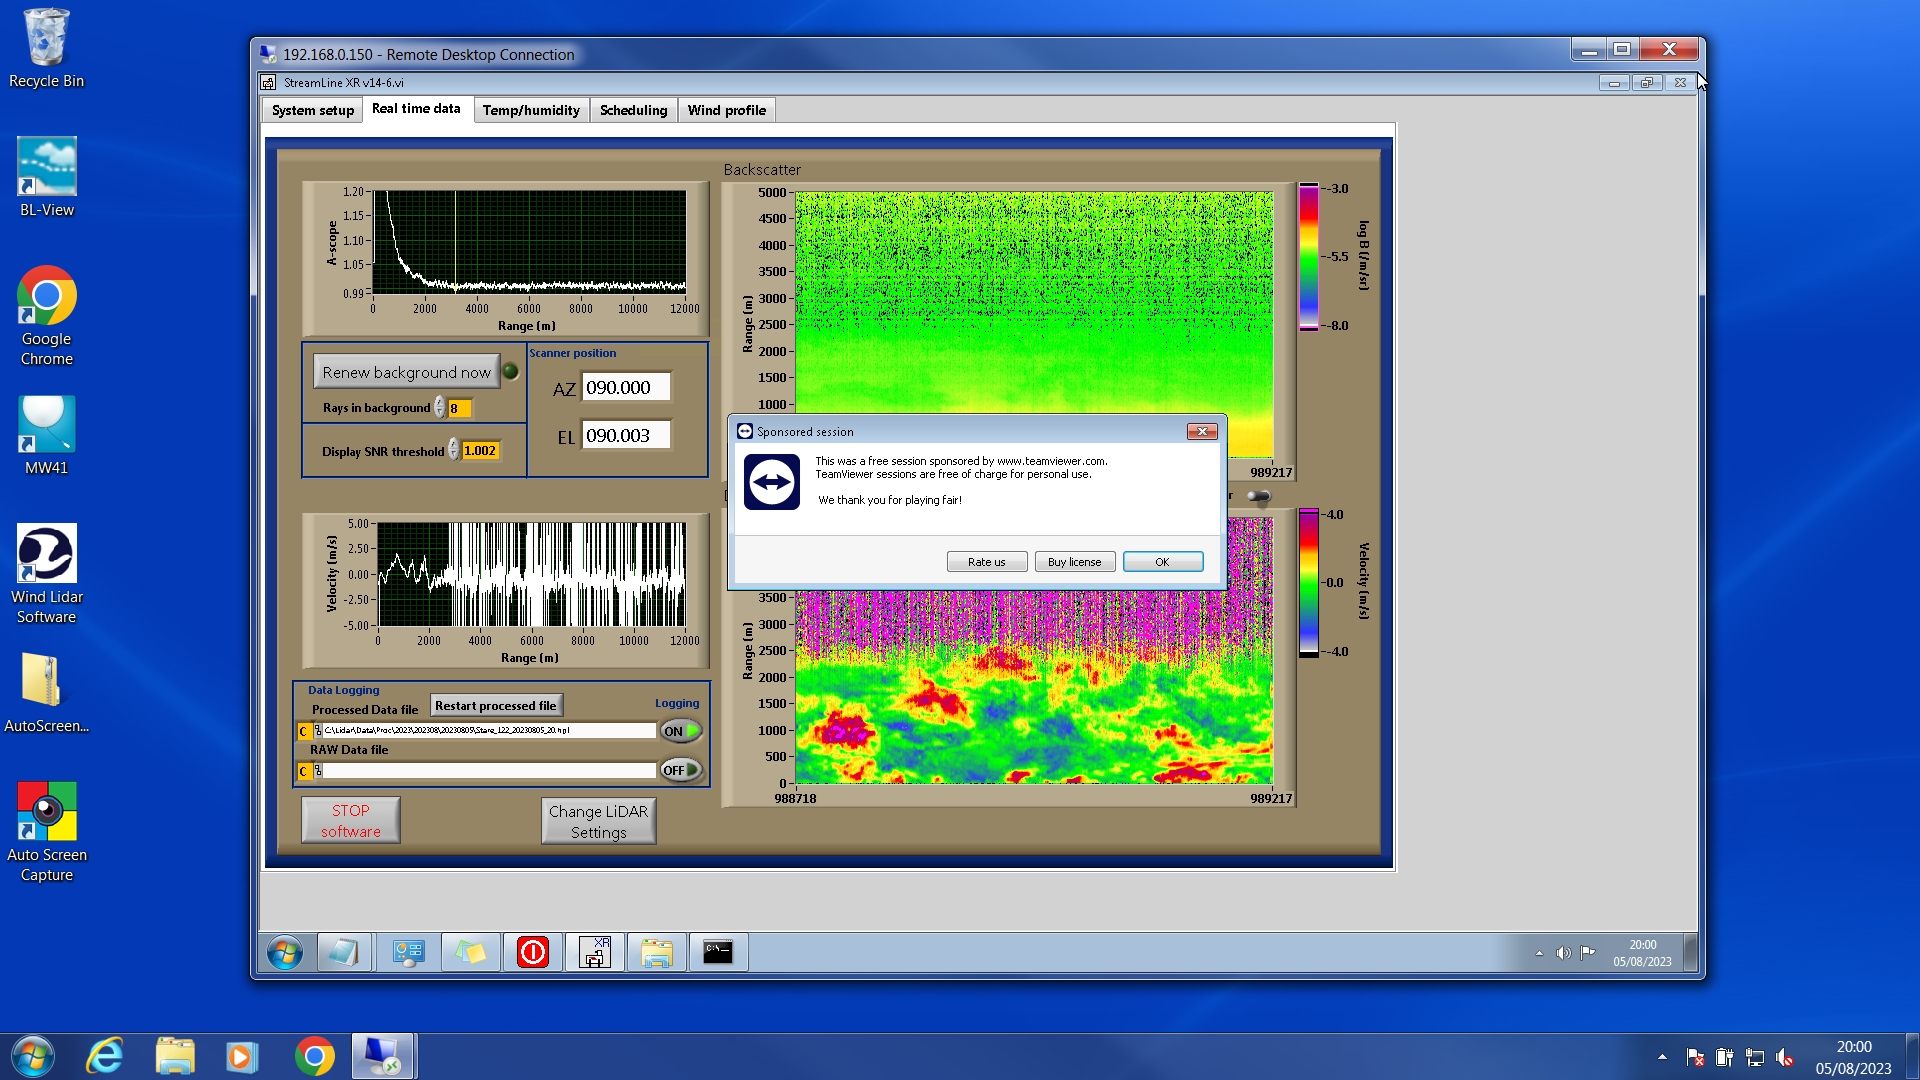Click the AZ scanner position field

click(626, 388)
